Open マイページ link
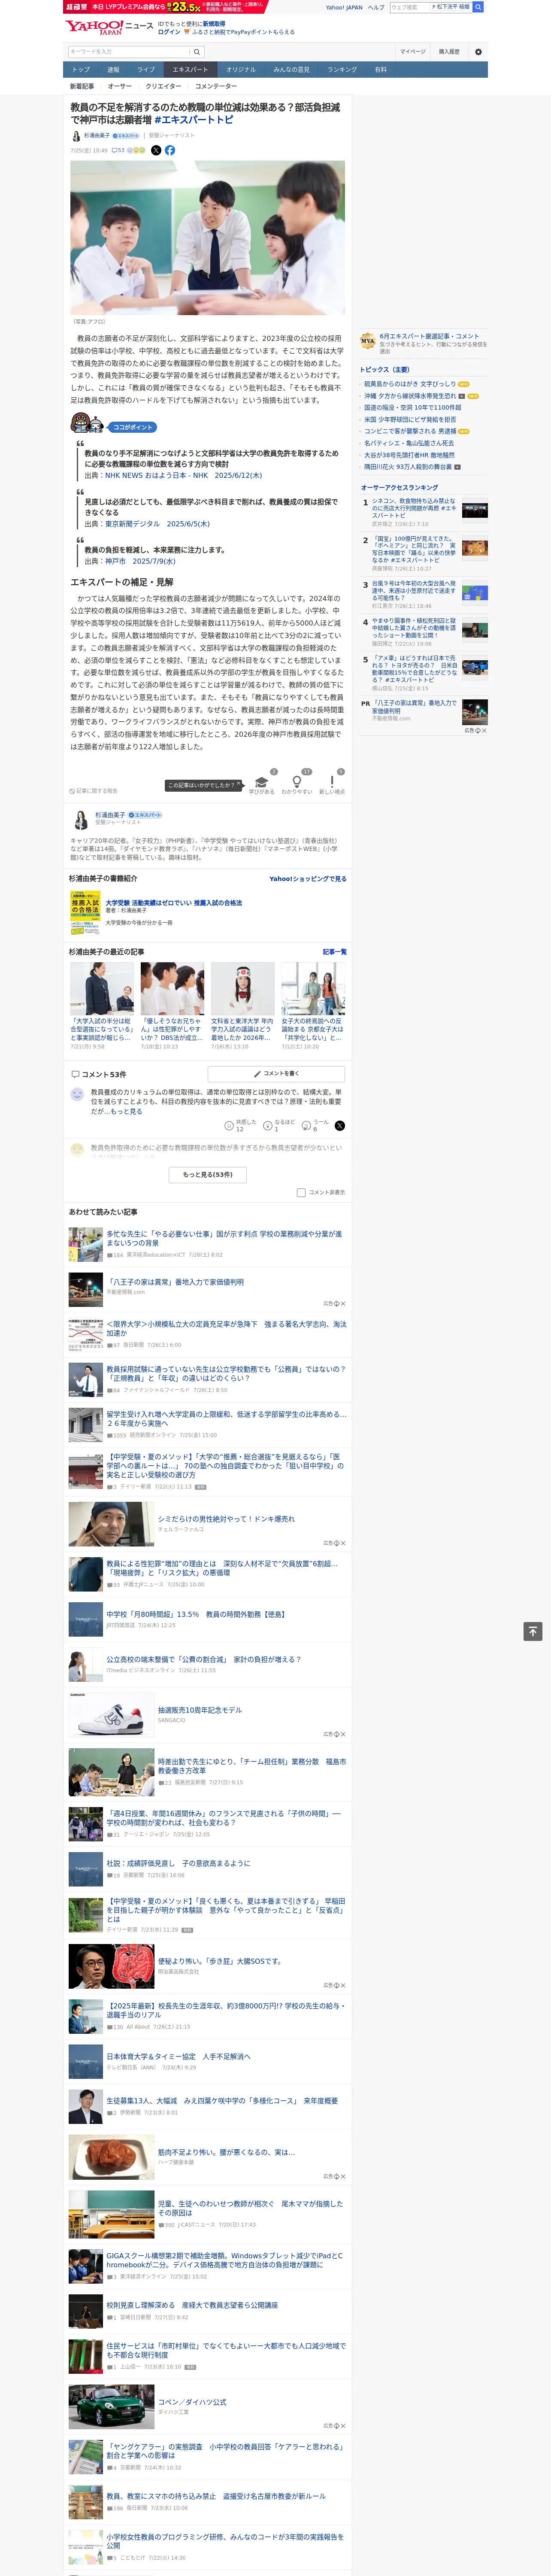The image size is (551, 2576). click(x=413, y=52)
